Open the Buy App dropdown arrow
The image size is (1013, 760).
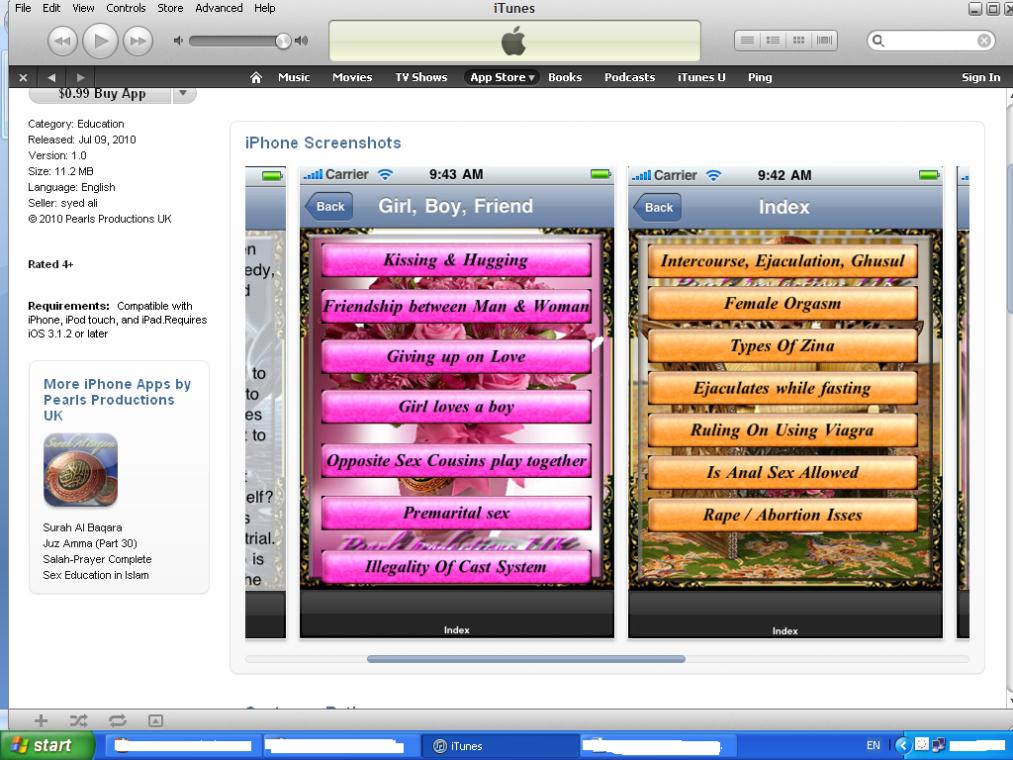pyautogui.click(x=183, y=94)
